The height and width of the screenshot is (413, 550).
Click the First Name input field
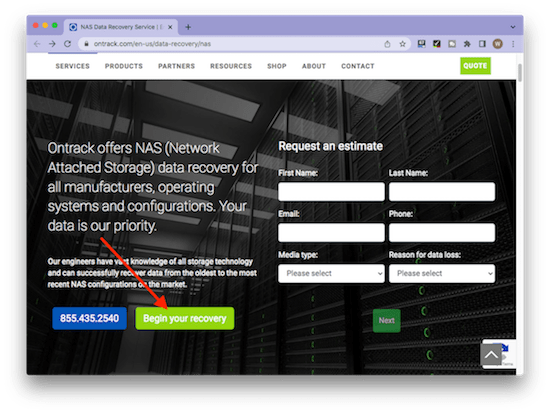pyautogui.click(x=331, y=192)
